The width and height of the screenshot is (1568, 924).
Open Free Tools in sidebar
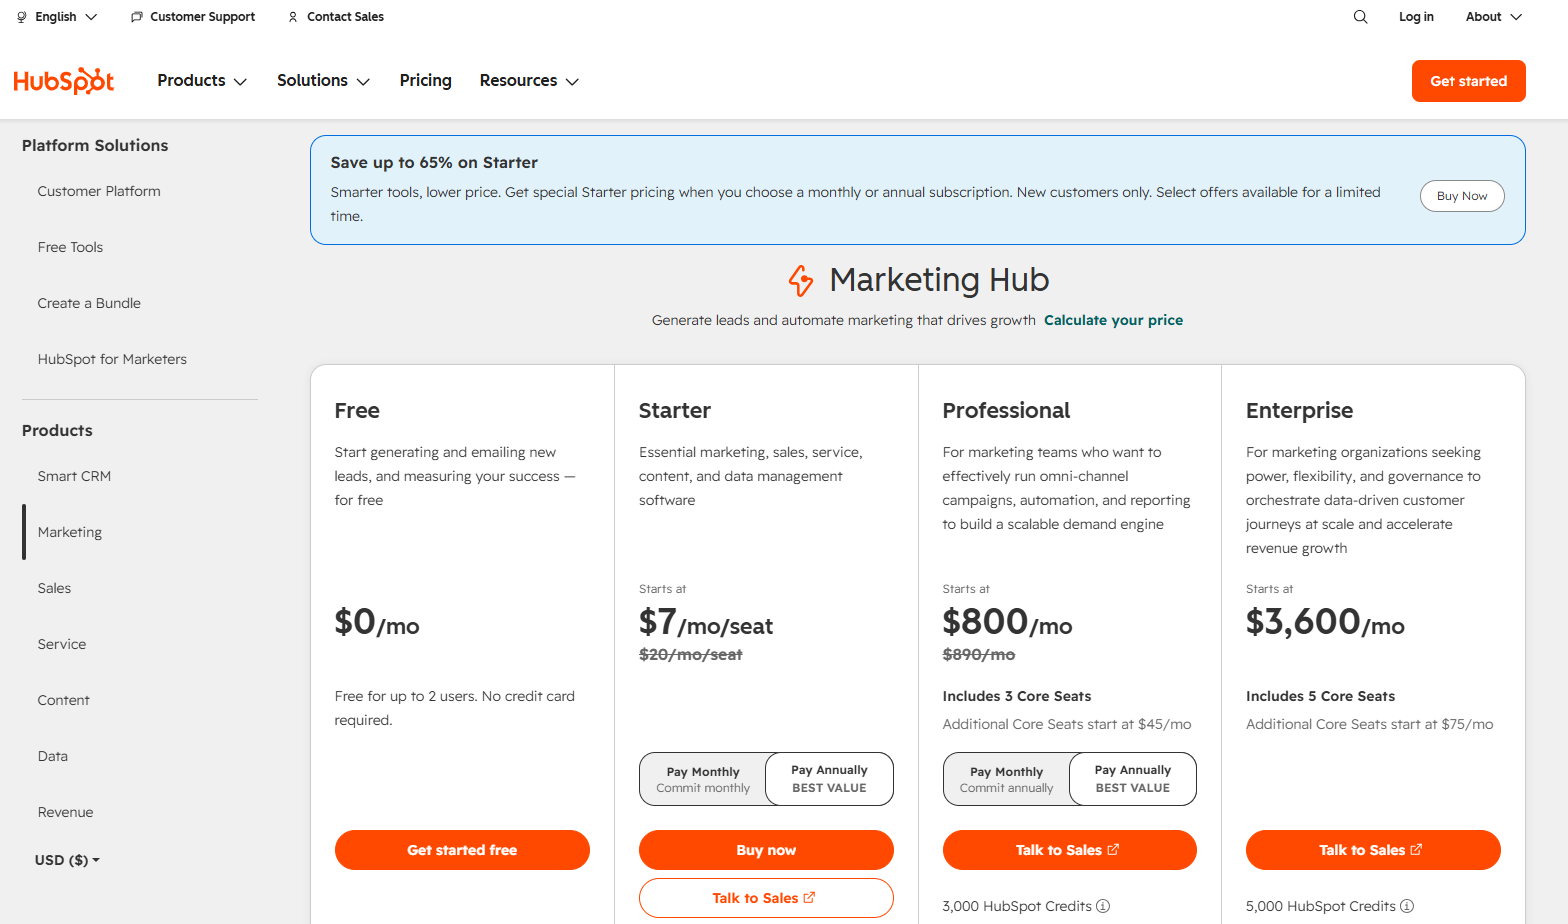click(x=70, y=247)
